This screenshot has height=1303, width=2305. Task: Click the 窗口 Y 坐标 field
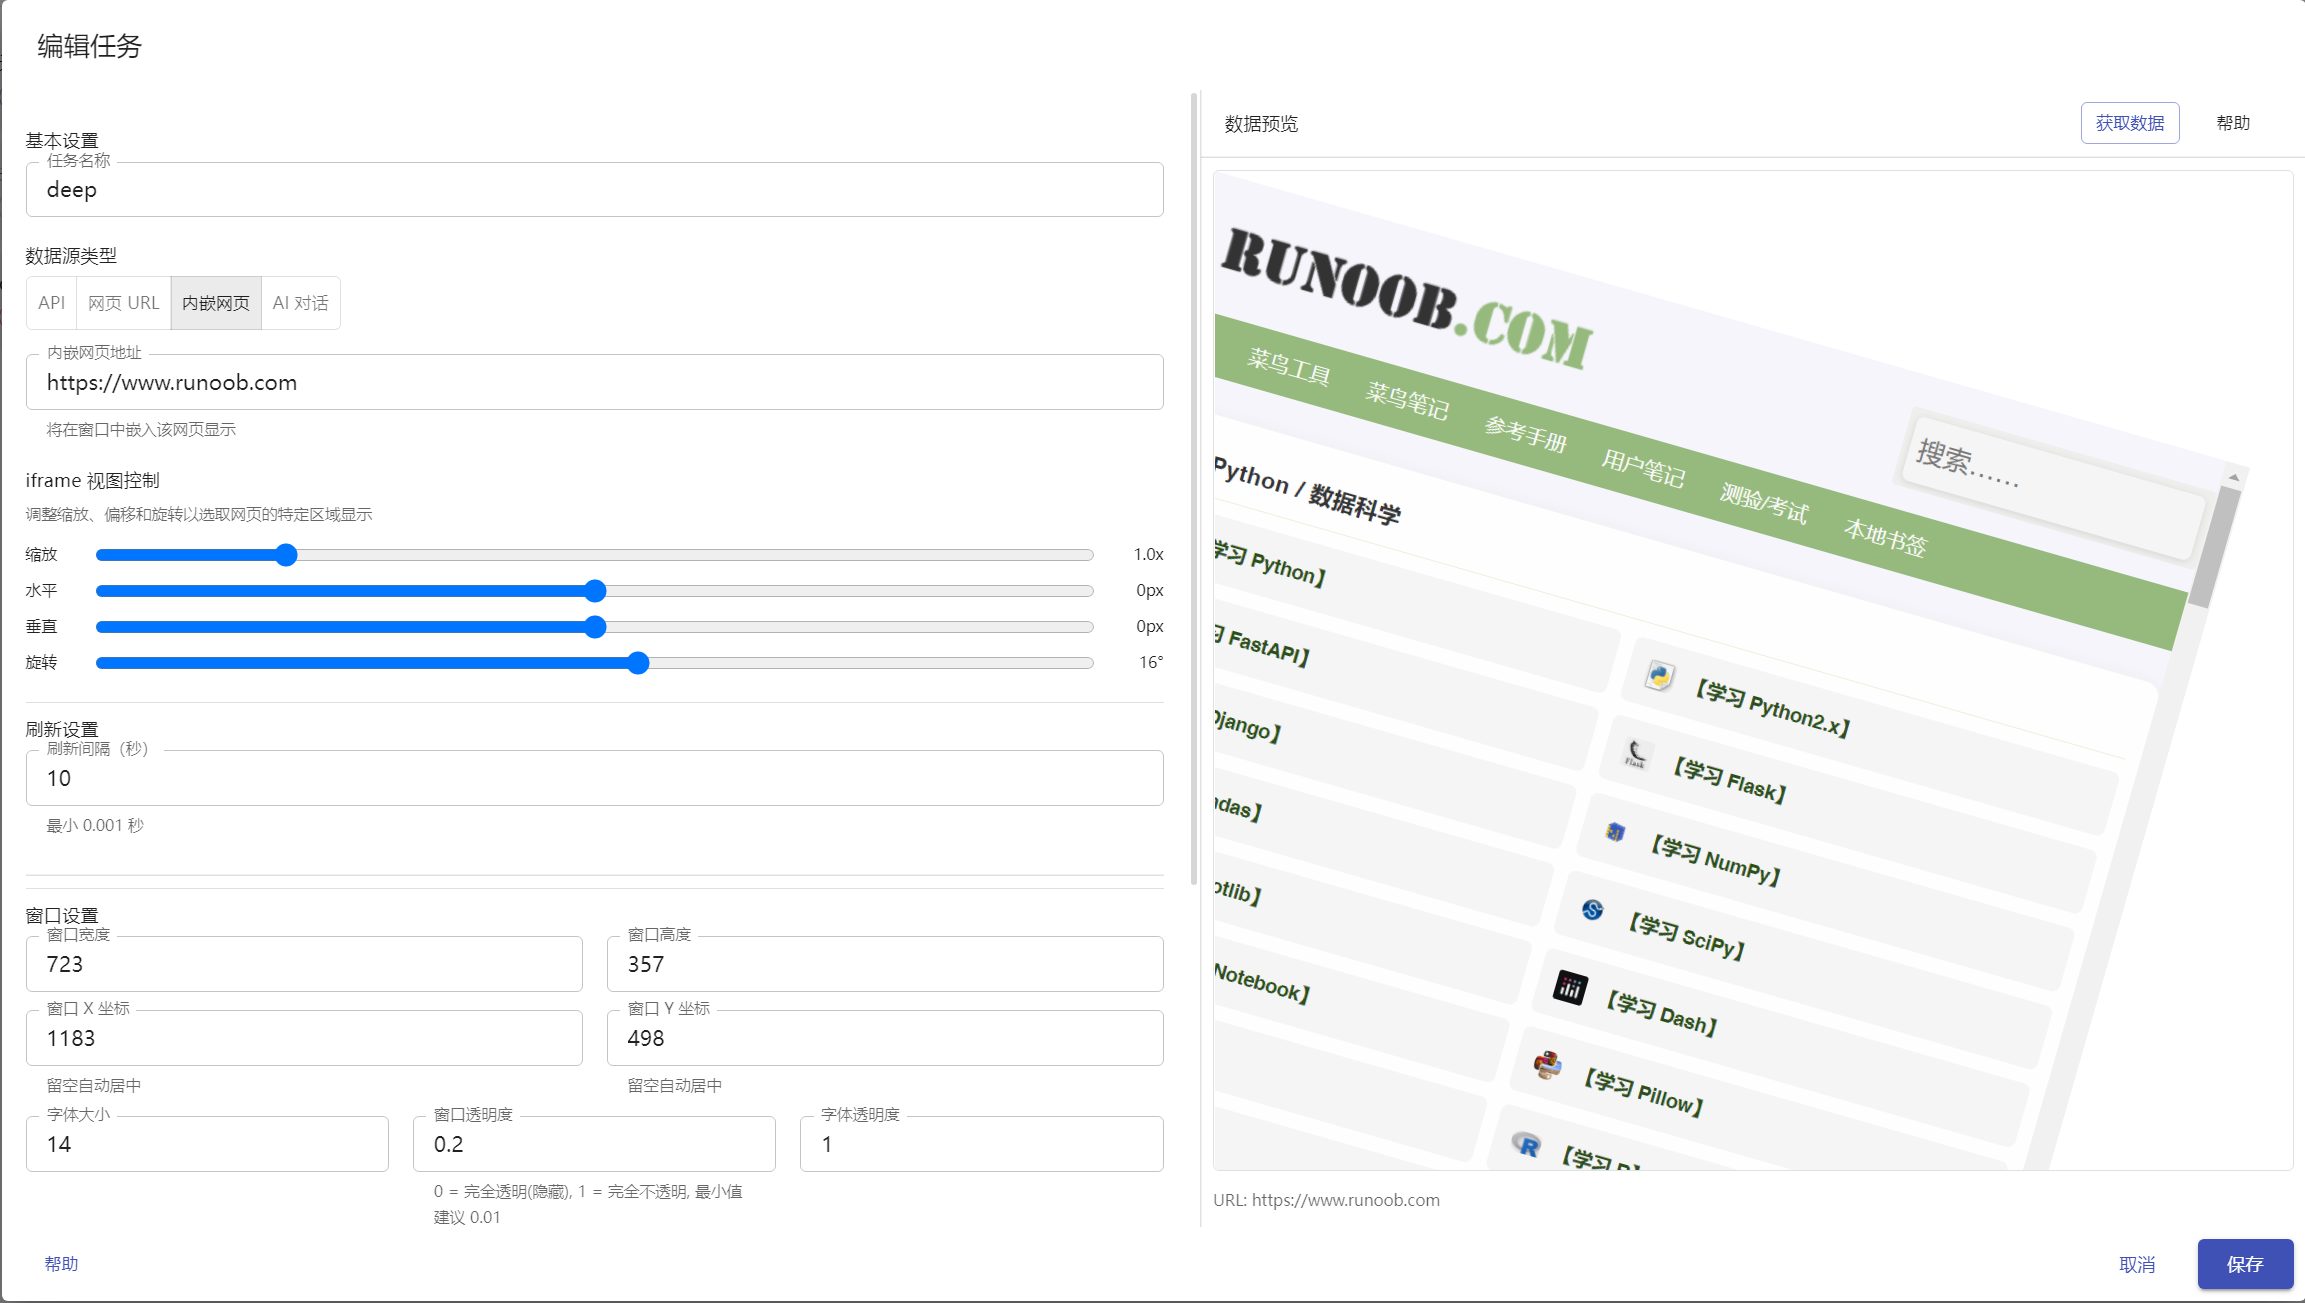click(x=885, y=1038)
